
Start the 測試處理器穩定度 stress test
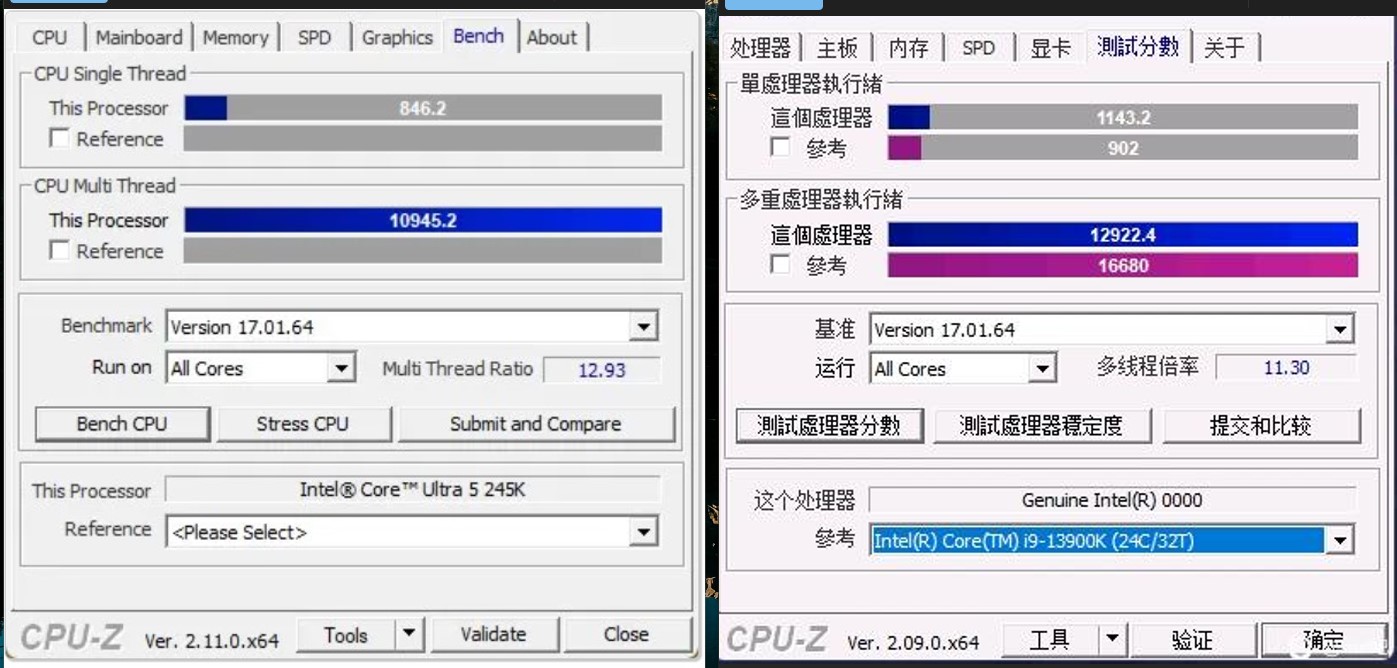(x=1041, y=425)
